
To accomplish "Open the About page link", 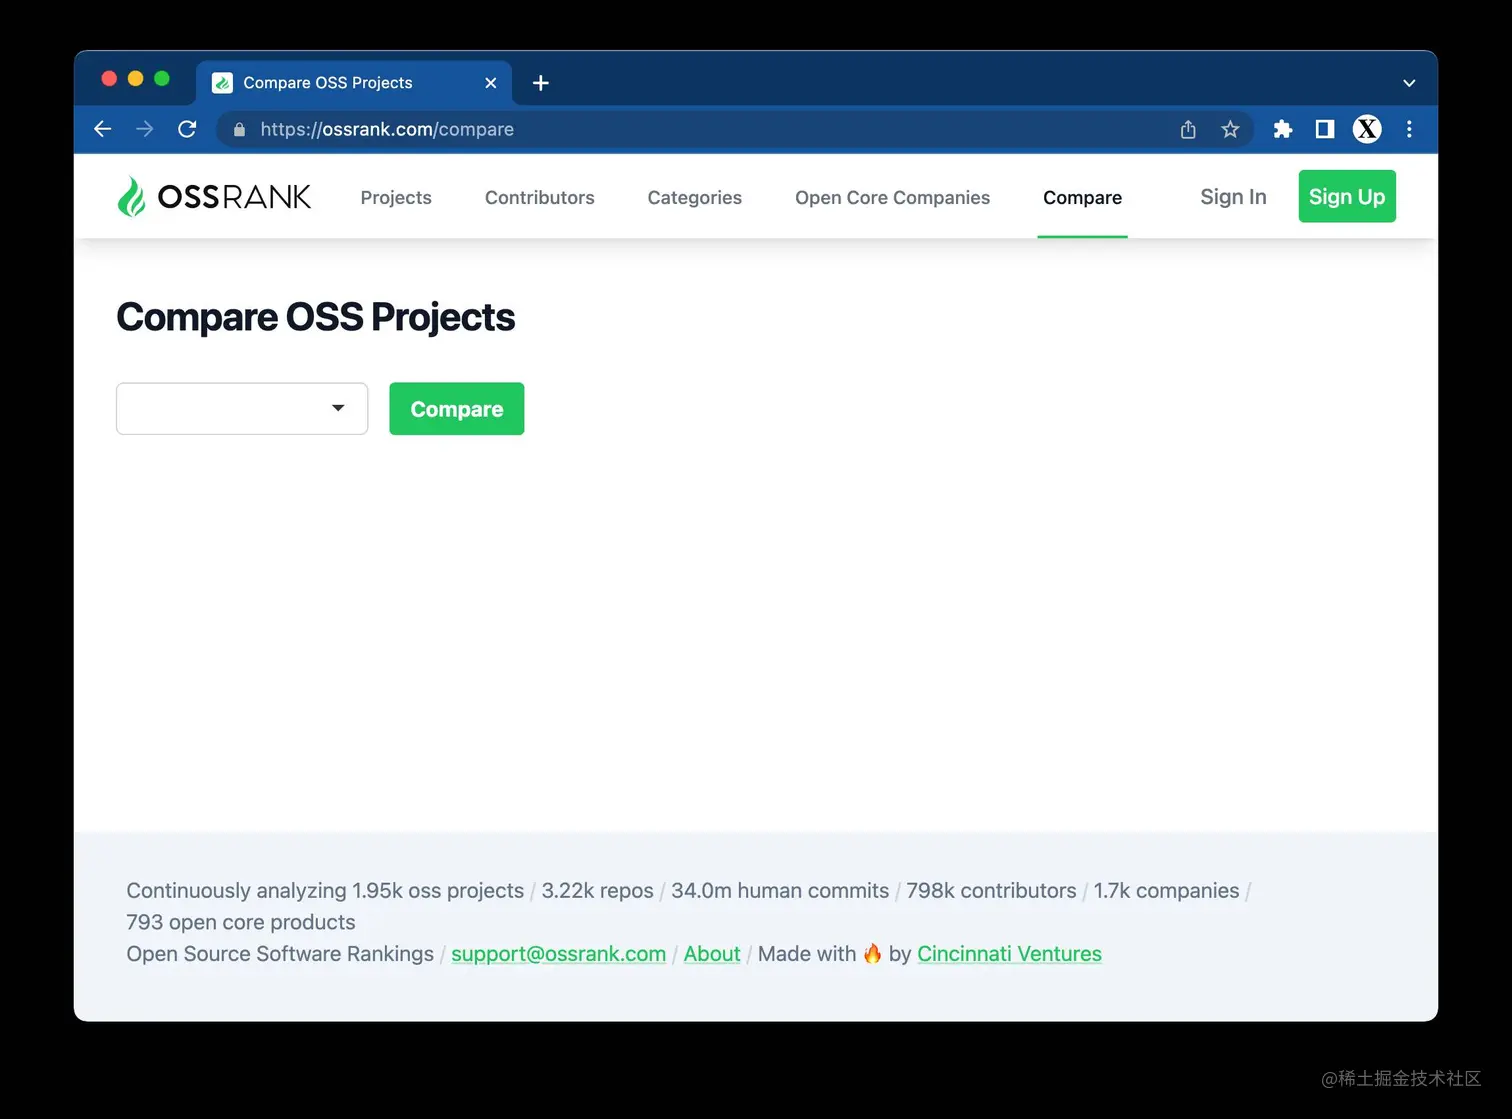I will (711, 953).
